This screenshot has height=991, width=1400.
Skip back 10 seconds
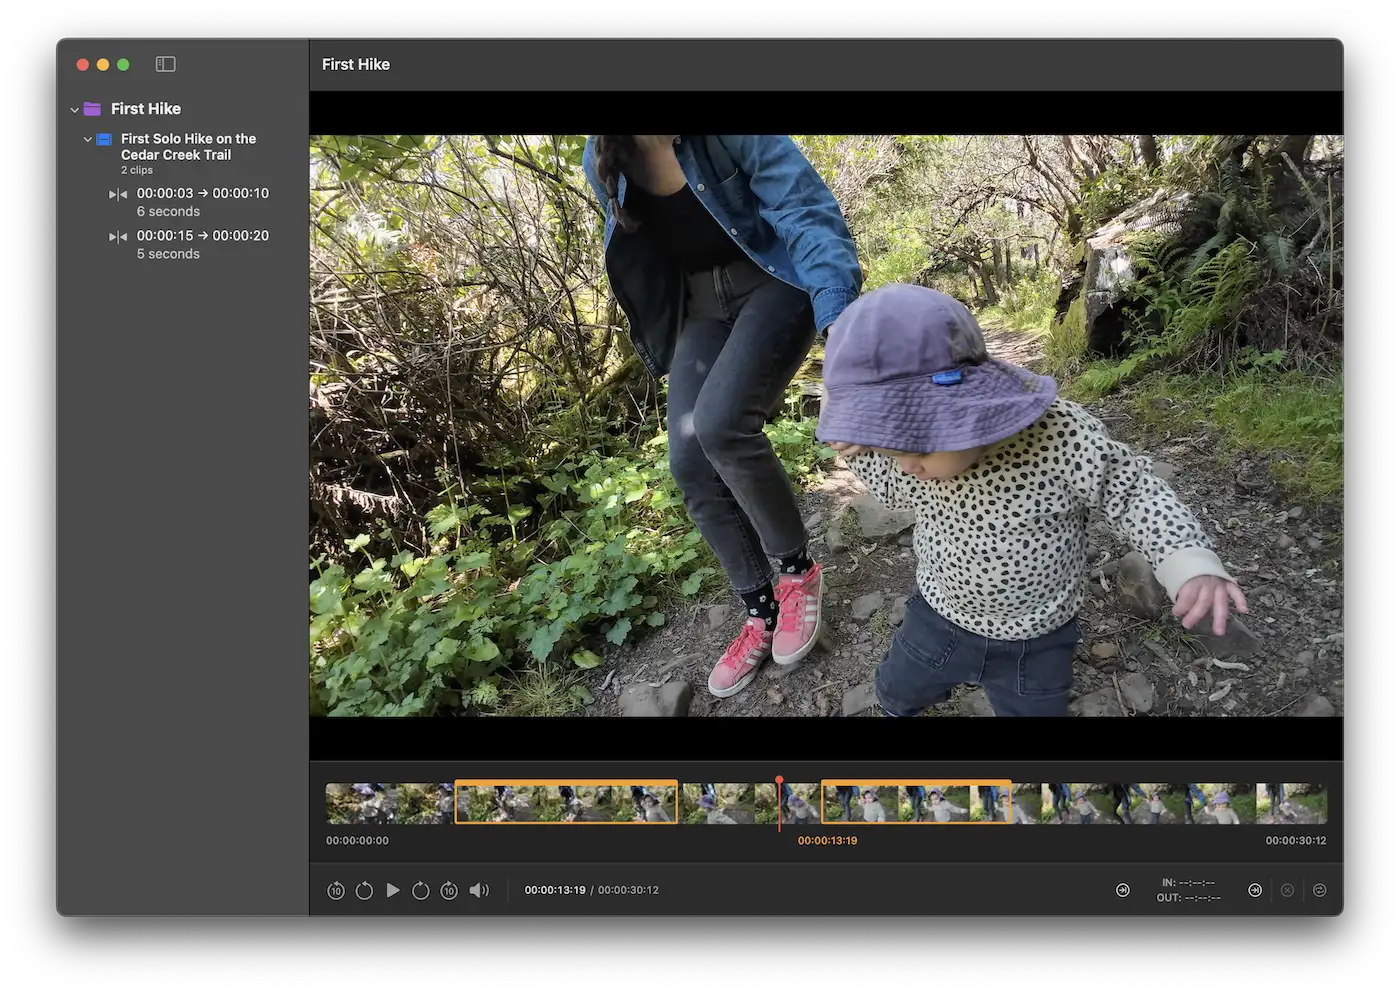(336, 890)
